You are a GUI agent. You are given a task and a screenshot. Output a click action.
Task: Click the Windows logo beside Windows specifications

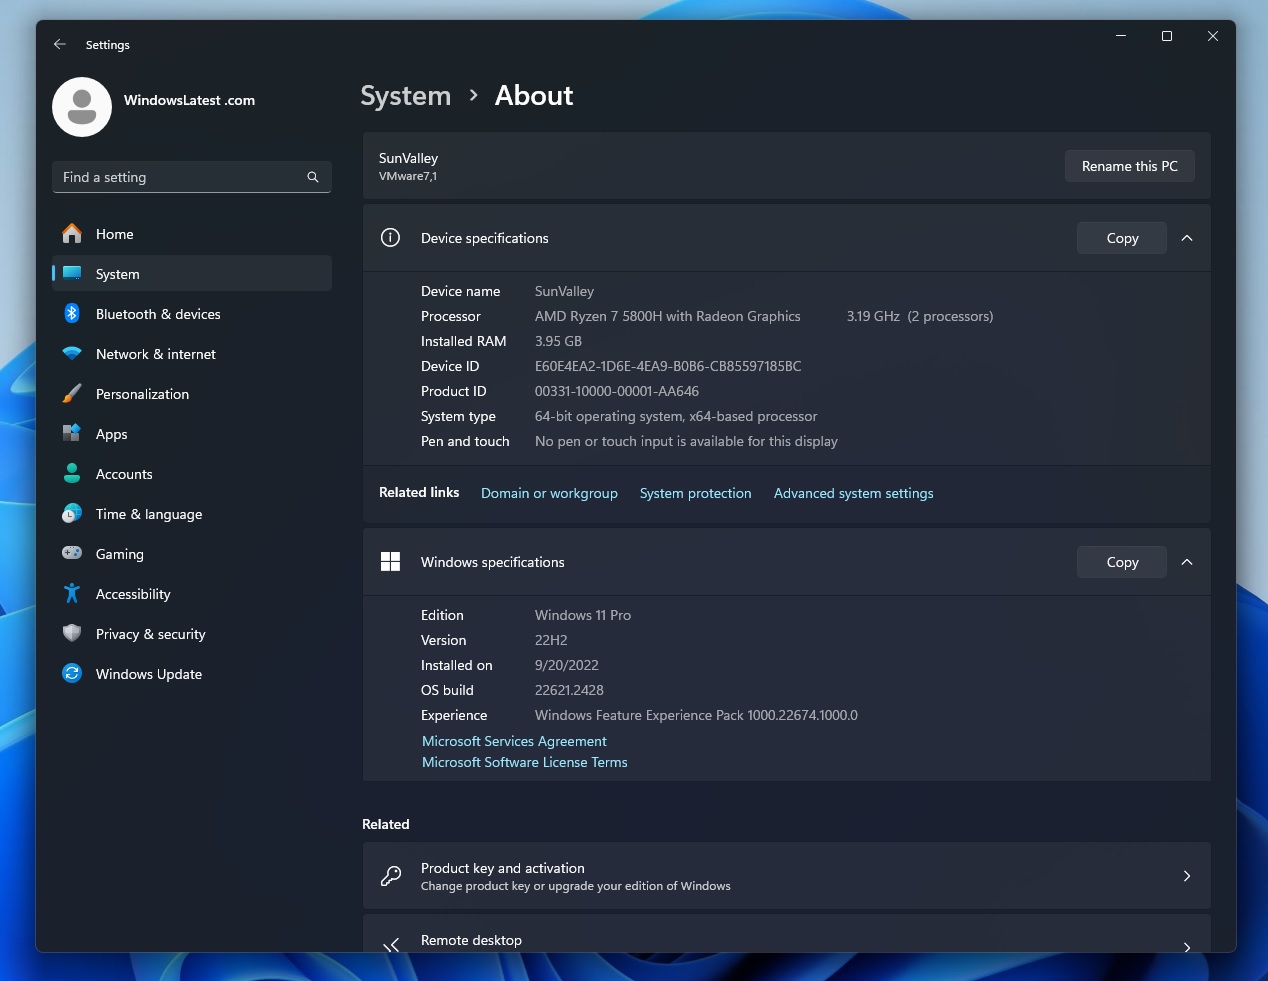click(391, 562)
